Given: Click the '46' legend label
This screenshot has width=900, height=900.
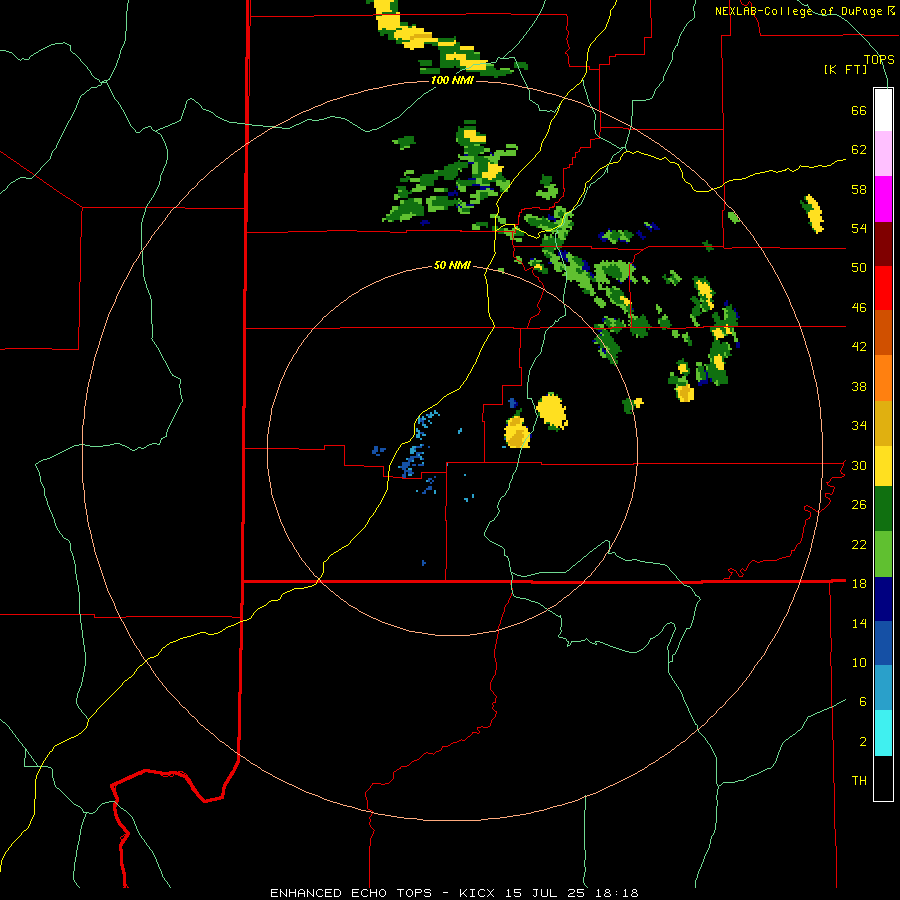Looking at the screenshot, I should (x=859, y=308).
